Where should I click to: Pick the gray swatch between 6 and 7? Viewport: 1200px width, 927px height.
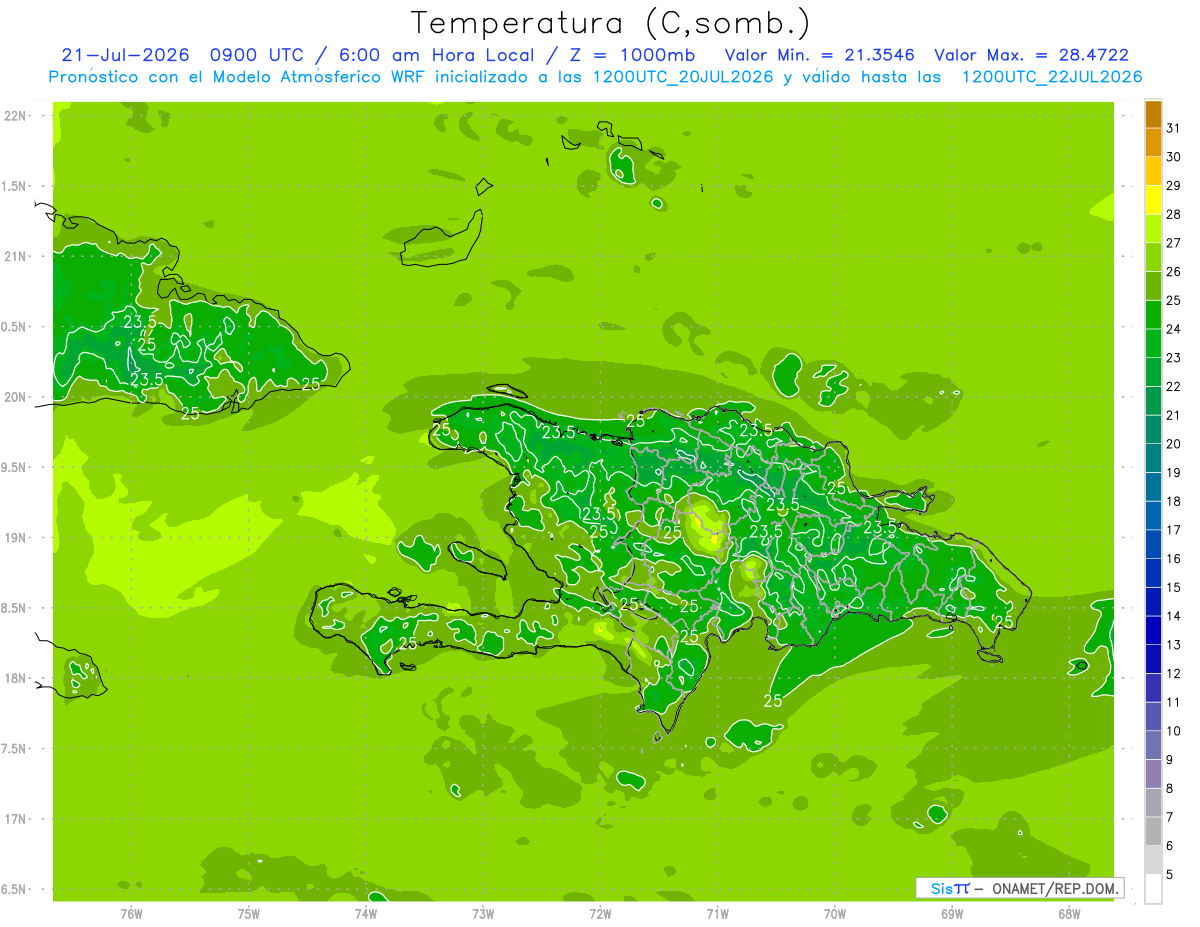click(x=1153, y=831)
